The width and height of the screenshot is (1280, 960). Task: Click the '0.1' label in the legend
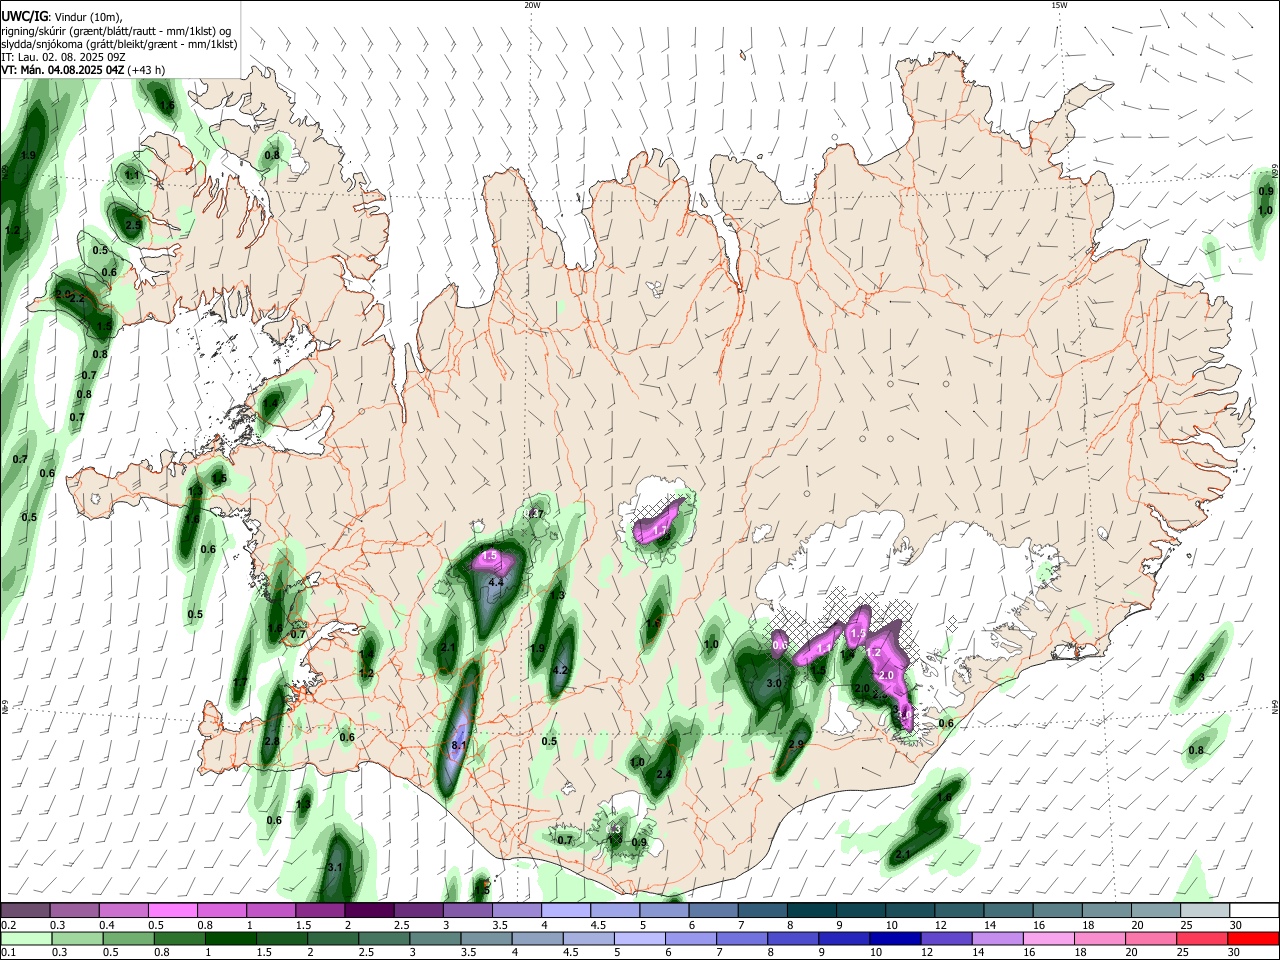[x=9, y=953]
